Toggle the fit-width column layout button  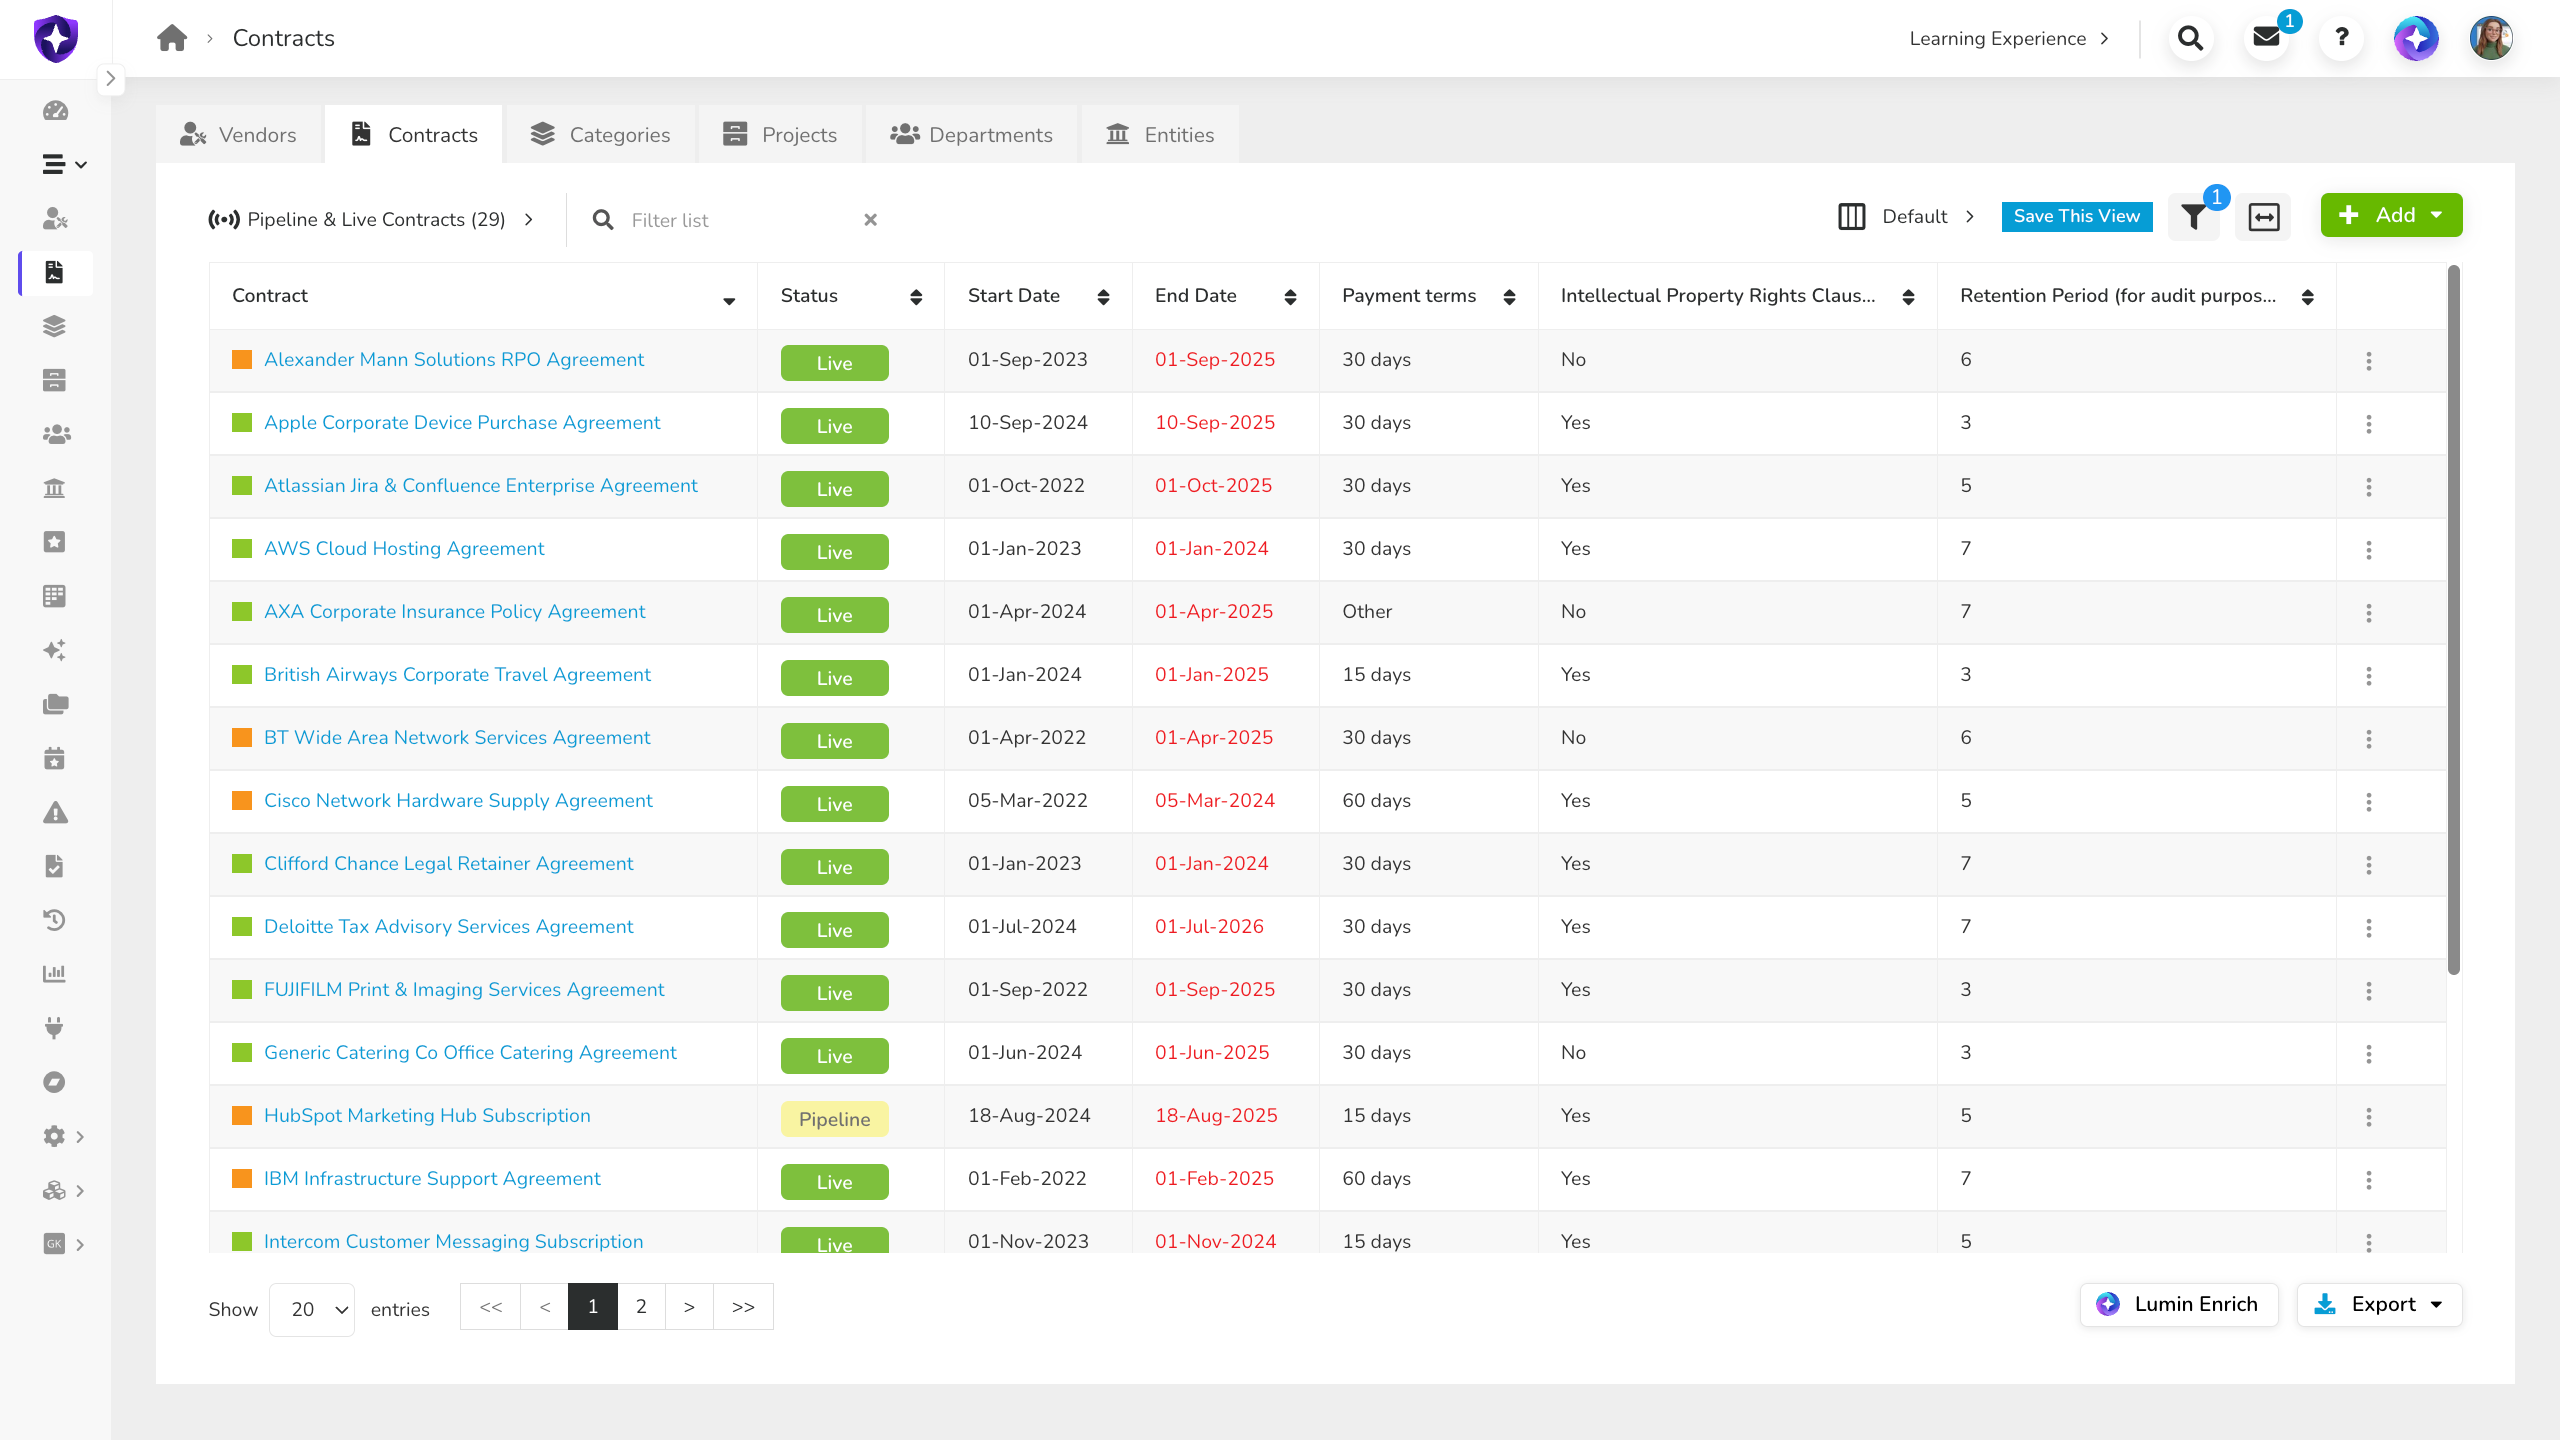pos(2264,216)
